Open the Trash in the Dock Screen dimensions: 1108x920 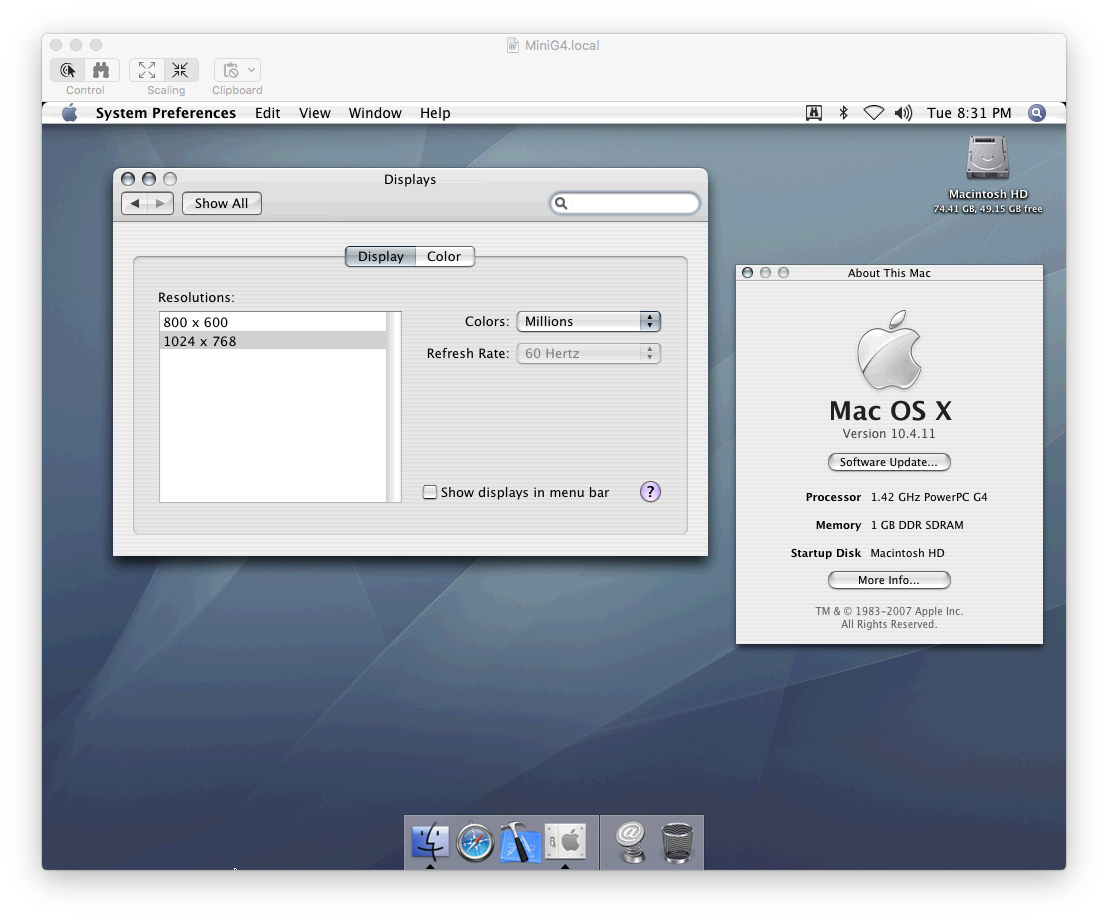pos(677,843)
